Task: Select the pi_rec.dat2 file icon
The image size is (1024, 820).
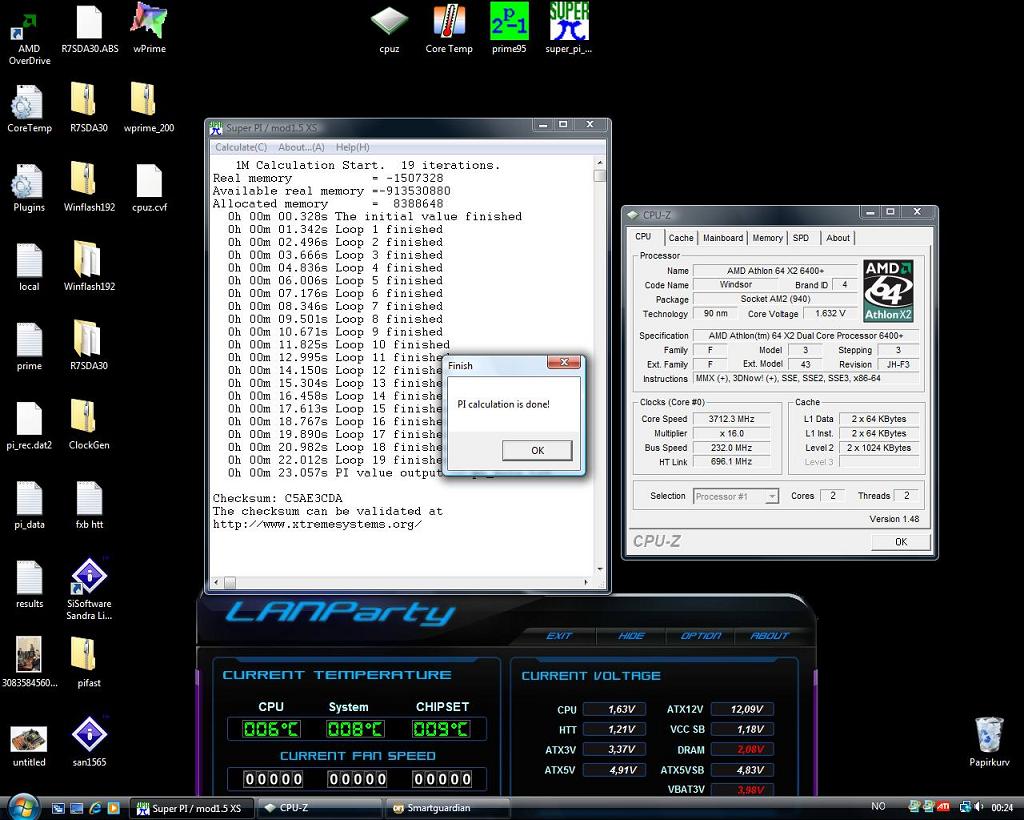Action: tap(29, 426)
